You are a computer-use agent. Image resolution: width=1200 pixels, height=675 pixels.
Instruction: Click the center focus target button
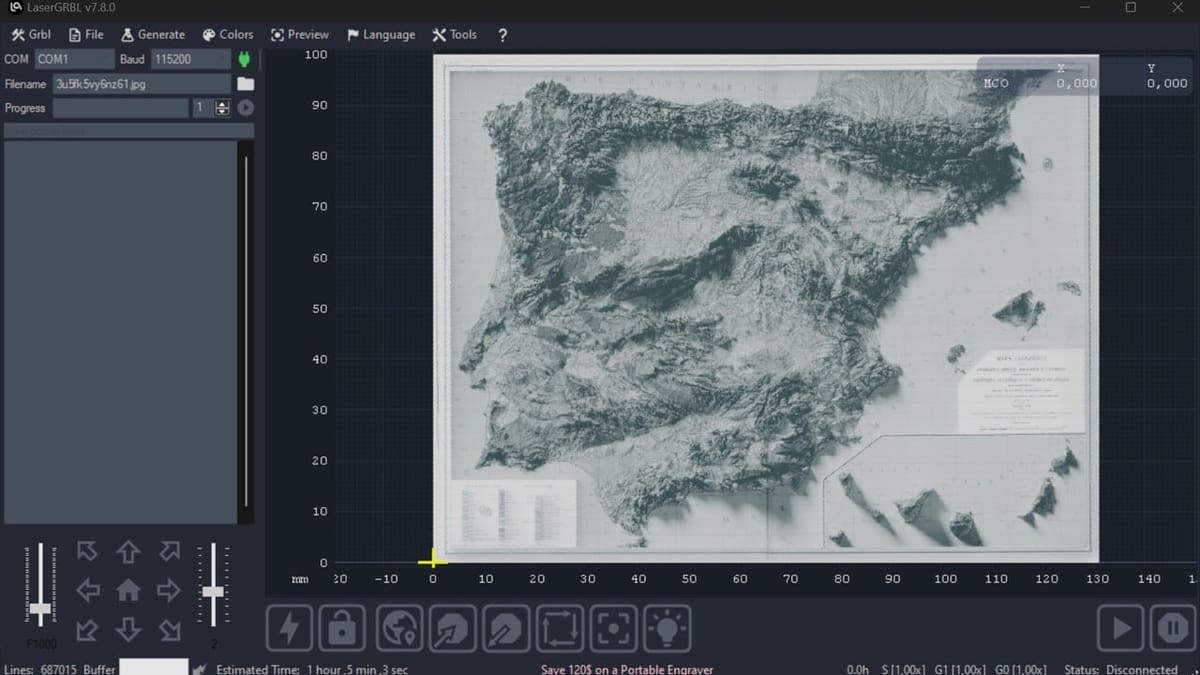point(614,628)
